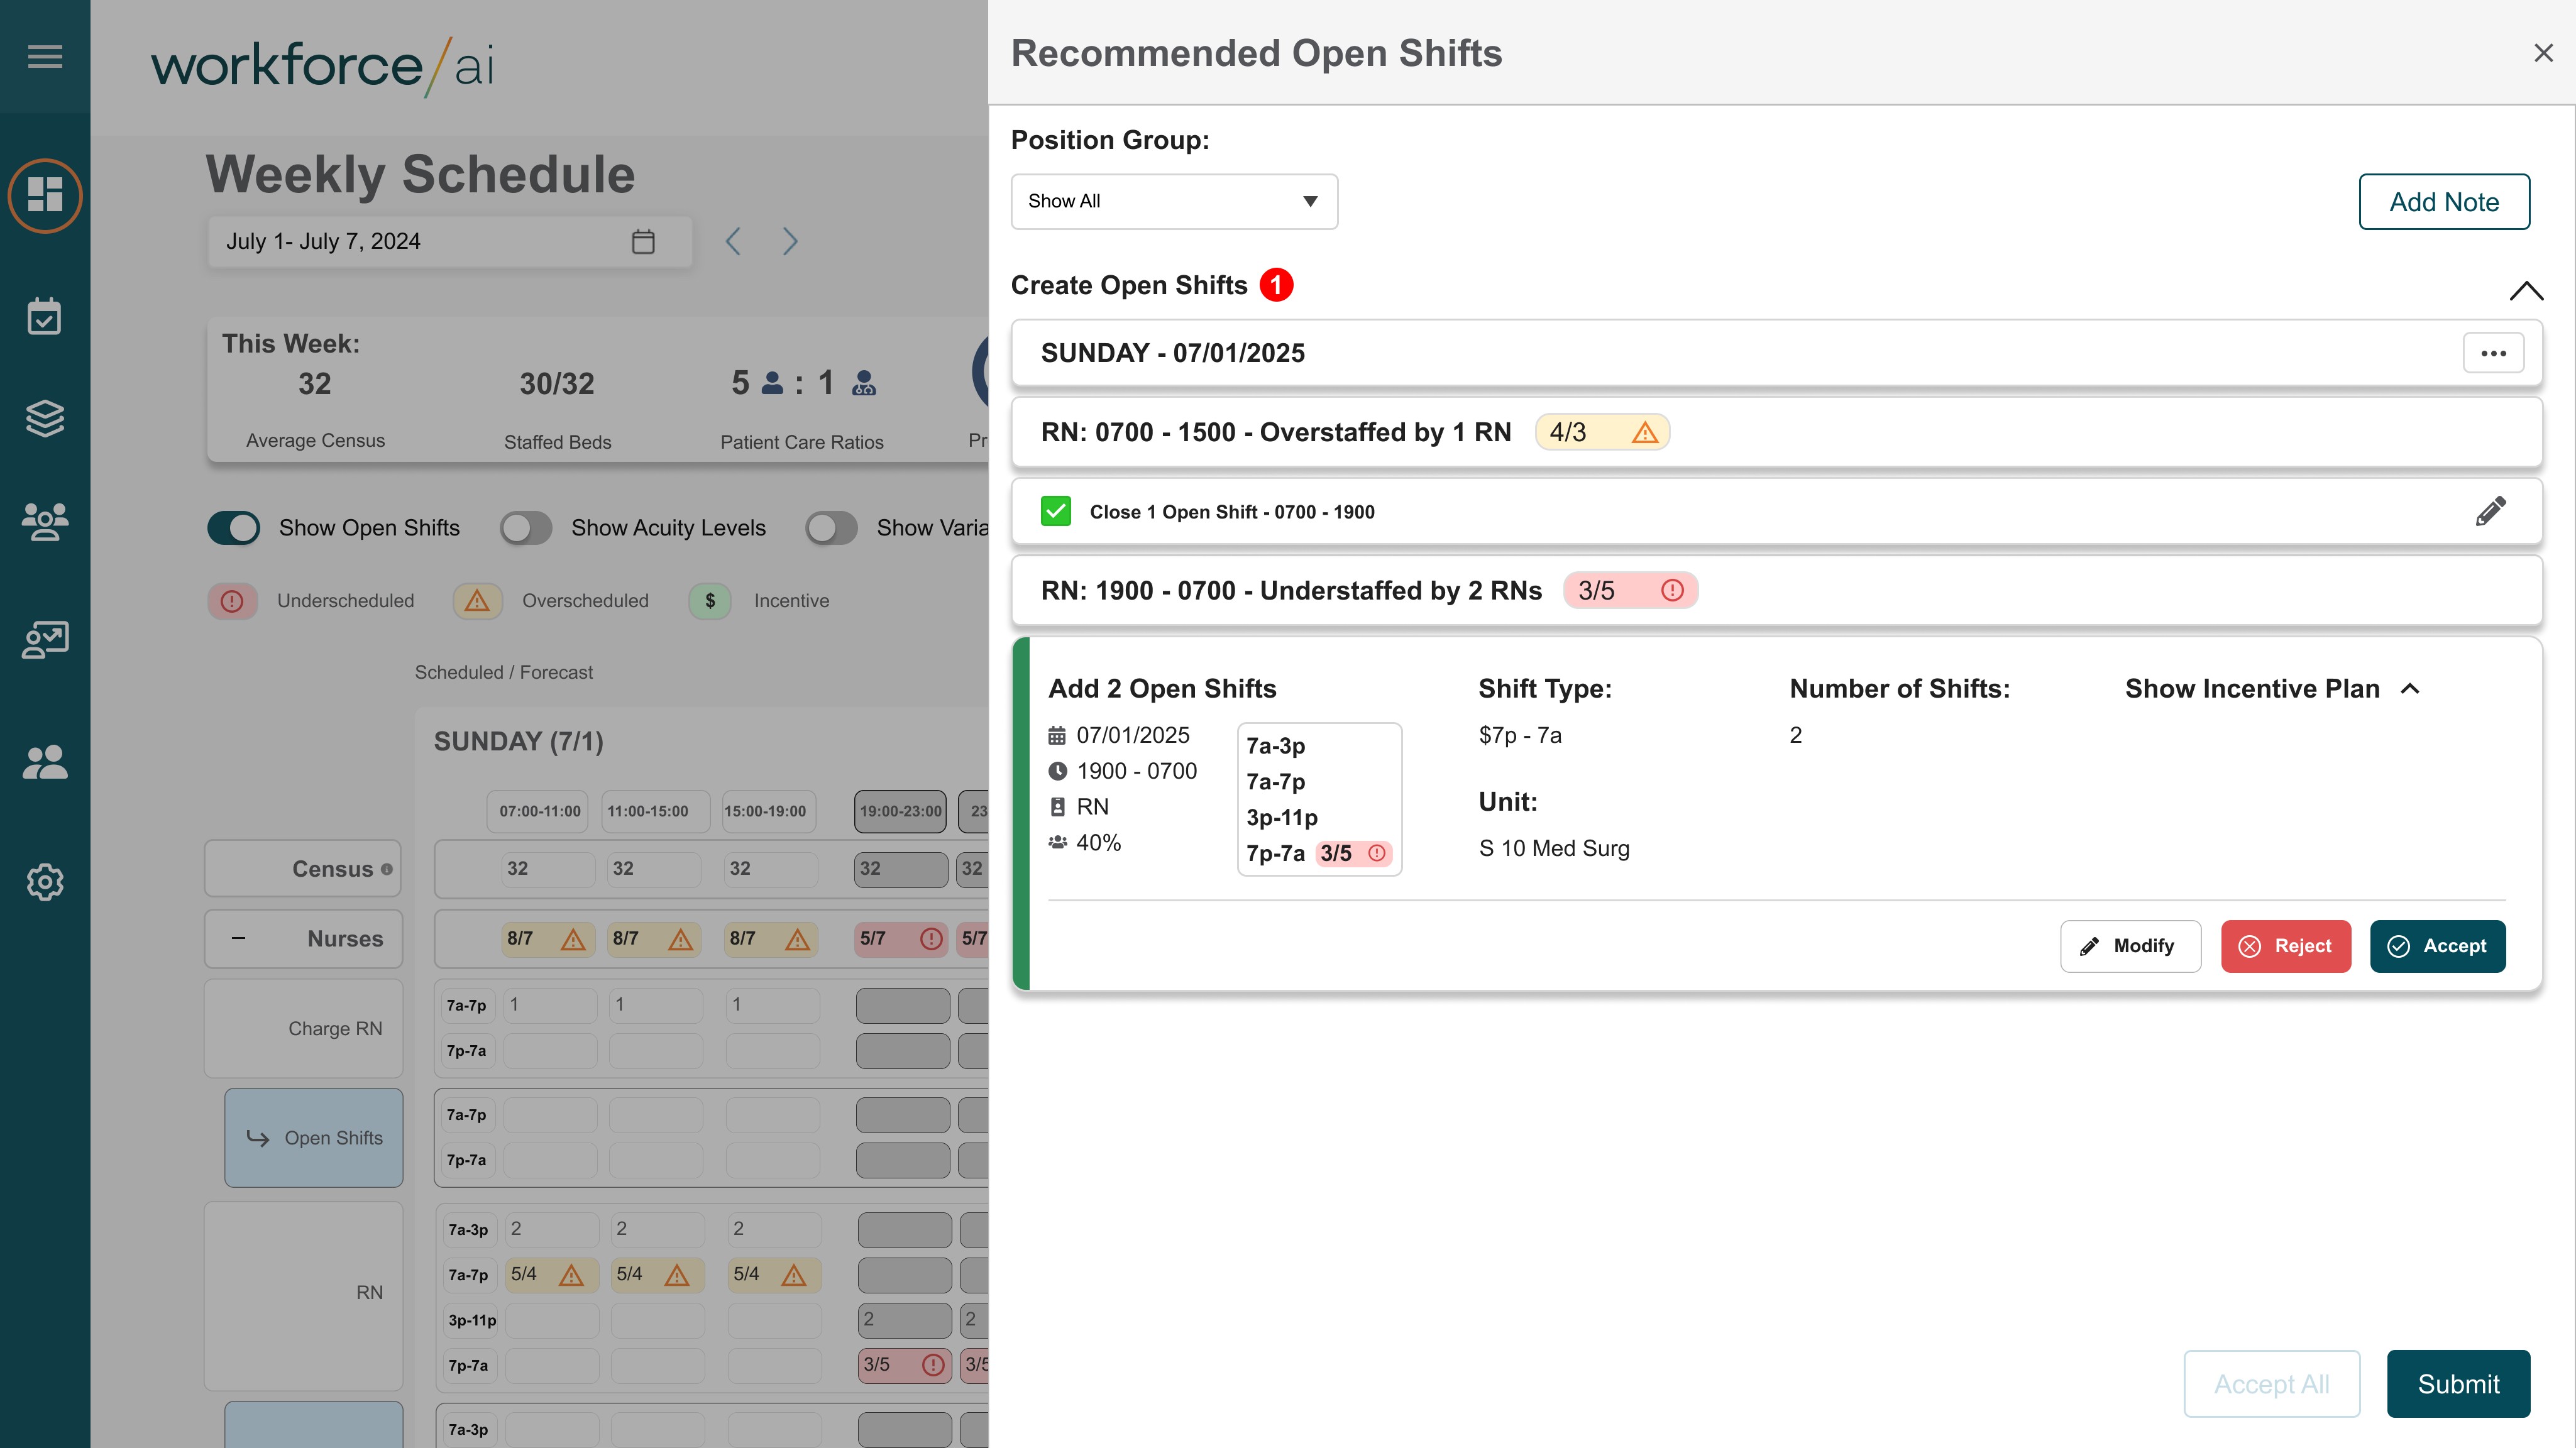The width and height of the screenshot is (2576, 1448).
Task: Accept the Add 2 Open Shifts recommendation
Action: [2437, 946]
